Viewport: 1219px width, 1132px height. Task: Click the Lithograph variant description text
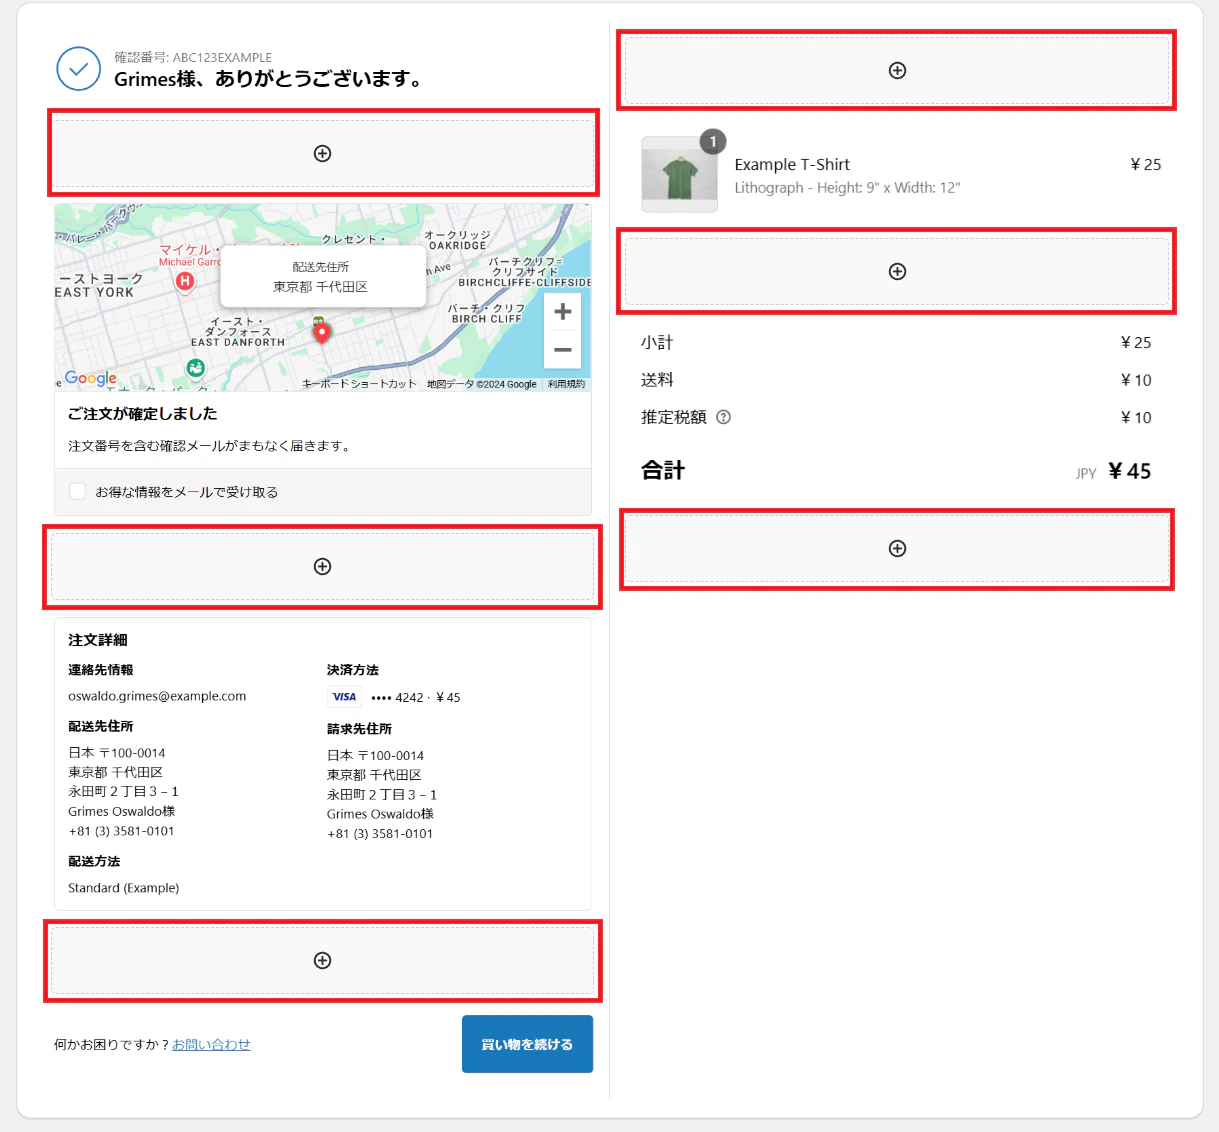(x=847, y=188)
